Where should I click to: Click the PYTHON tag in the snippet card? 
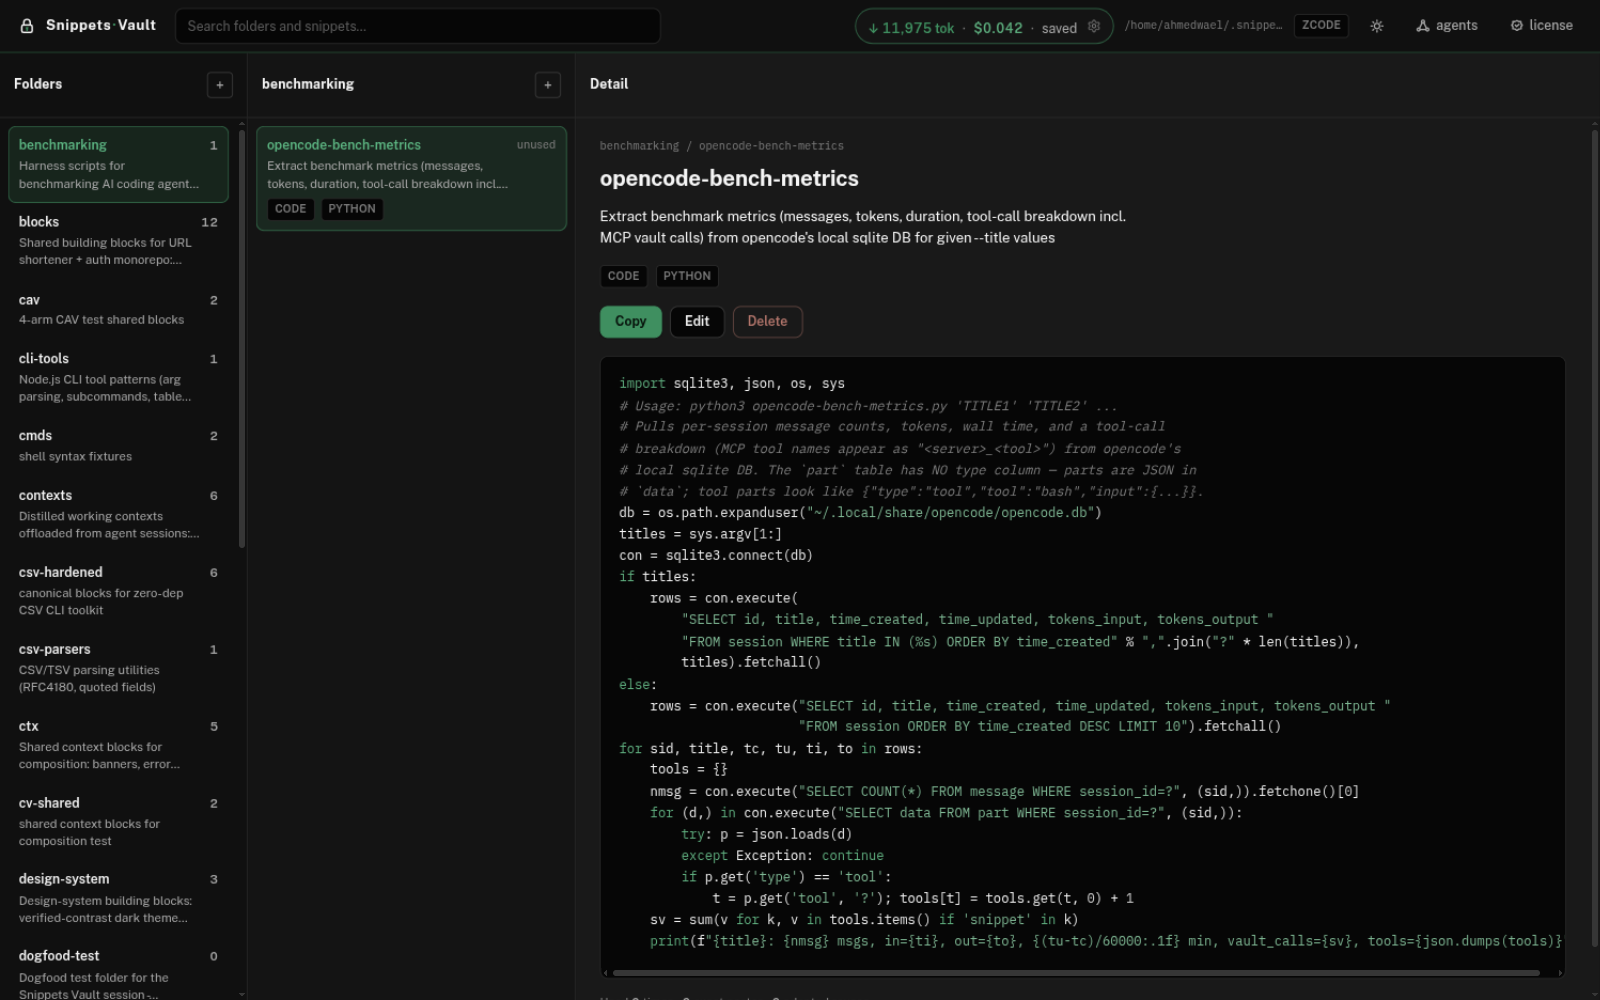352,209
